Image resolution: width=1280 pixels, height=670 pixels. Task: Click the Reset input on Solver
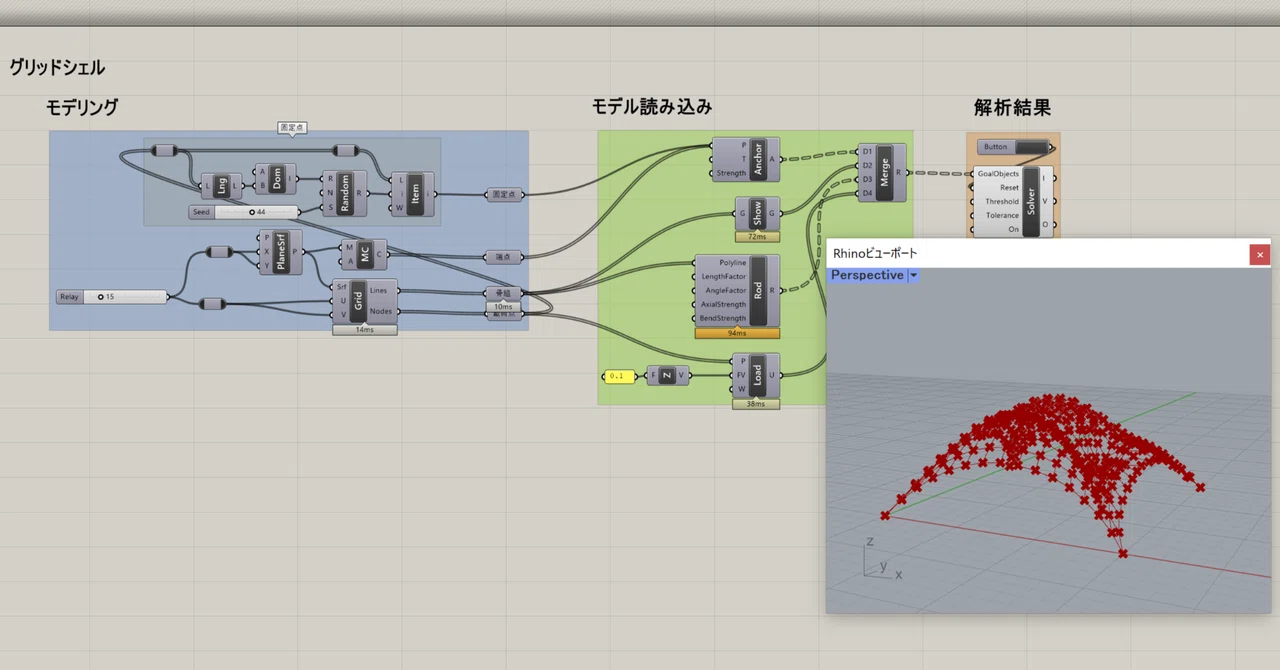click(1009, 188)
